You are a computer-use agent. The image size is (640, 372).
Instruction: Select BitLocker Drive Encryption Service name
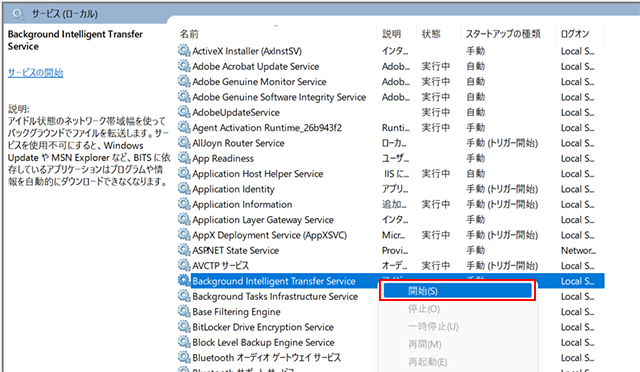[263, 327]
